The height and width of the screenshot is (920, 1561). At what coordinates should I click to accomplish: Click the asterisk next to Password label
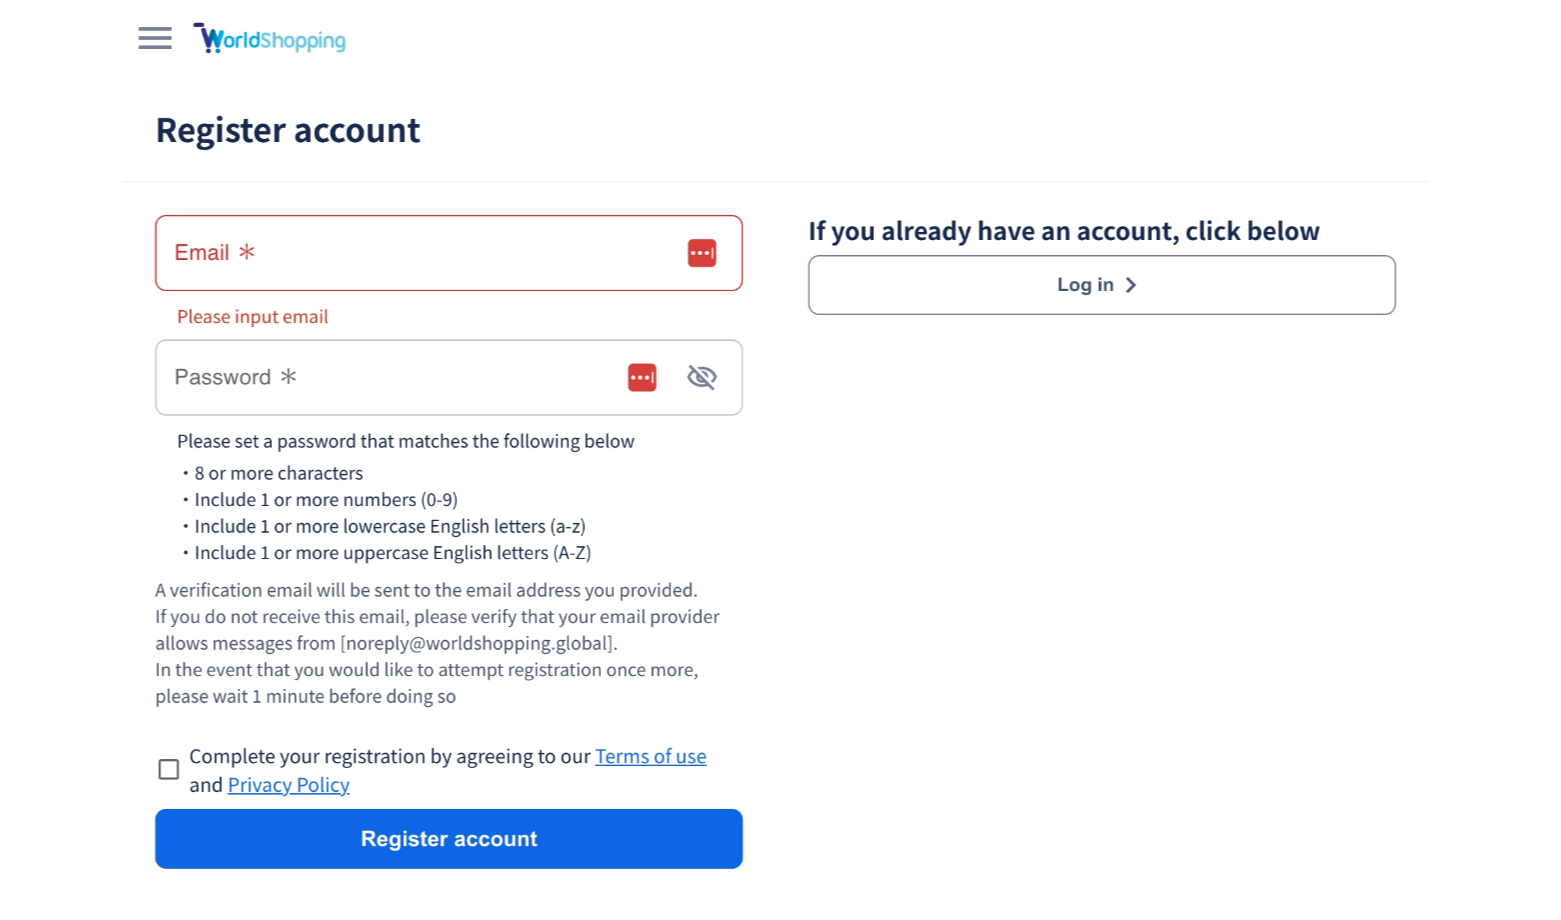[x=288, y=376]
